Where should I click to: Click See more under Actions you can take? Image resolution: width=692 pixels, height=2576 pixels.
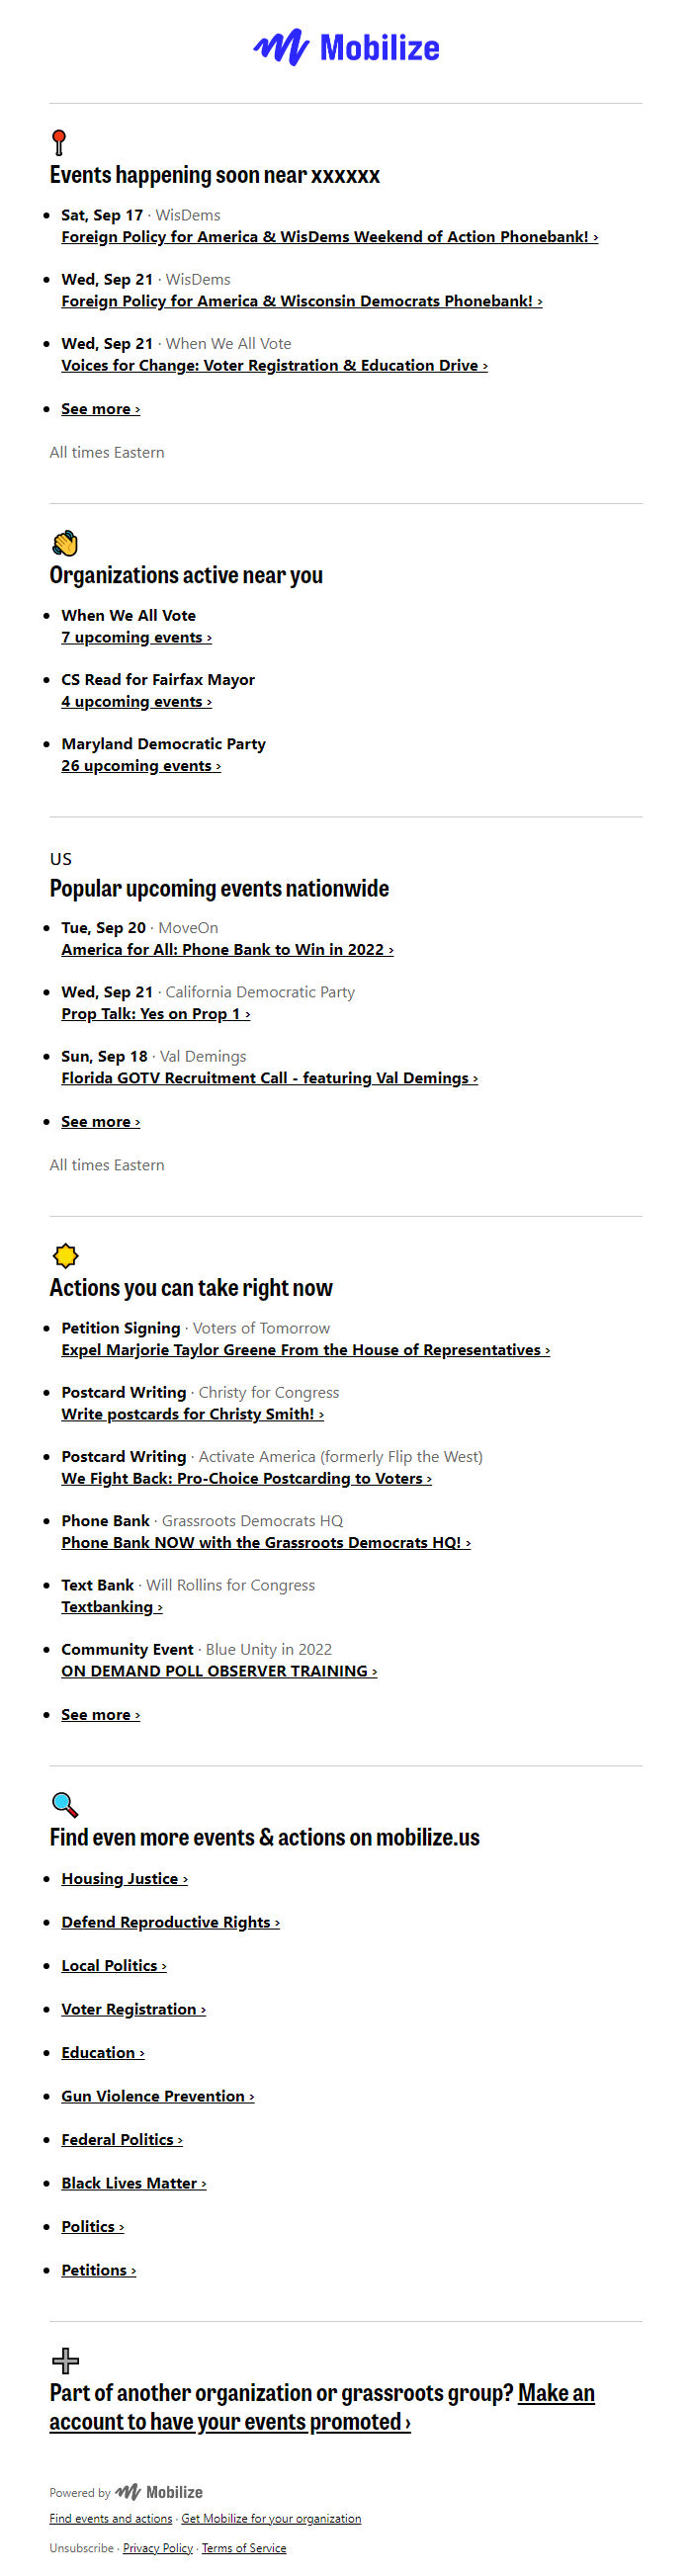pyautogui.click(x=101, y=1713)
